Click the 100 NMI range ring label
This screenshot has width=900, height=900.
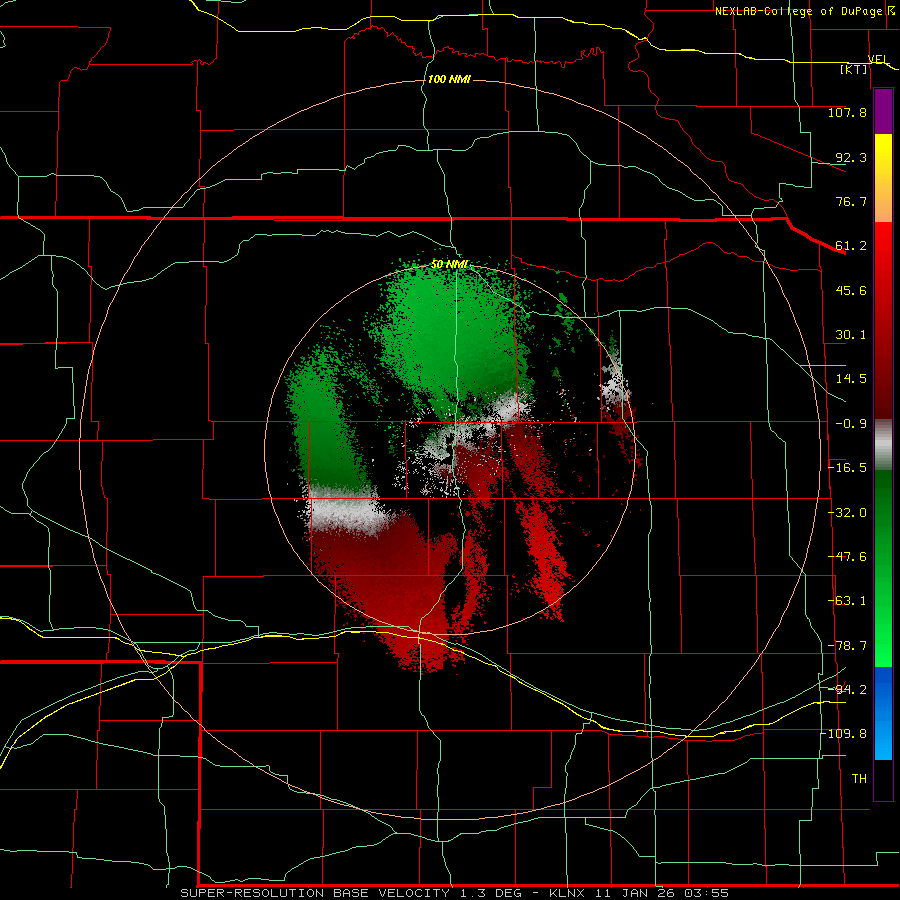click(x=449, y=79)
